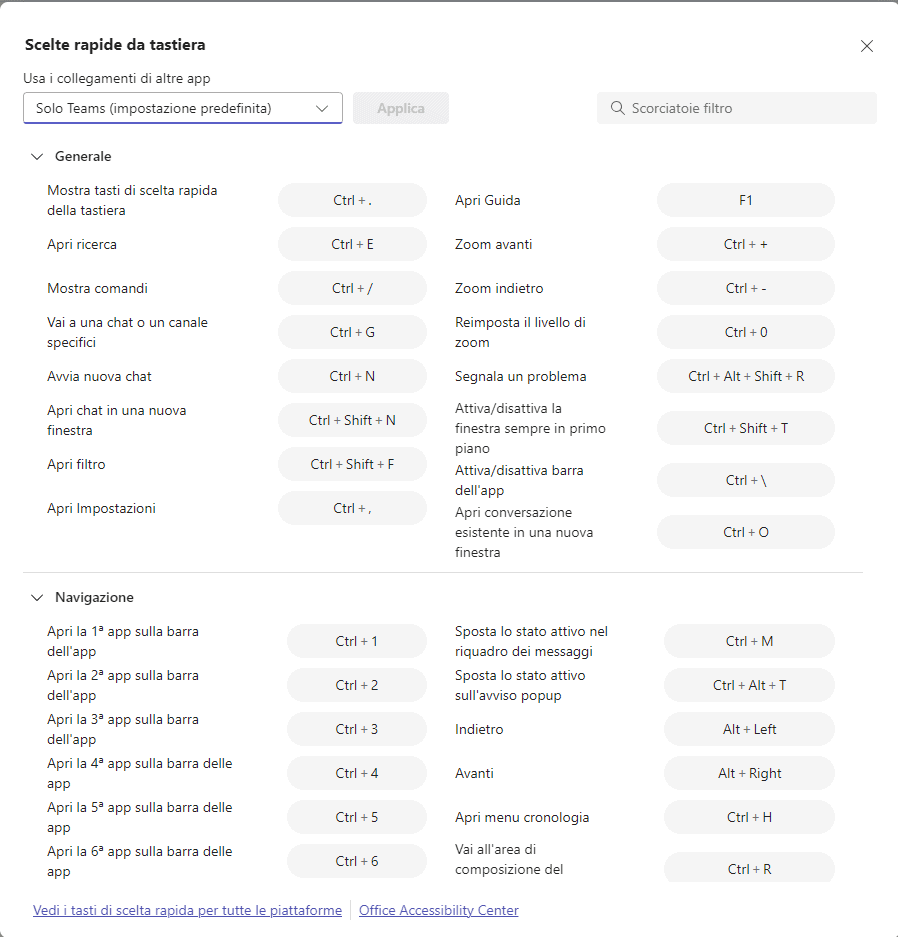Click the Apri filtro label
Viewport: 898px width, 937px height.
[x=76, y=464]
